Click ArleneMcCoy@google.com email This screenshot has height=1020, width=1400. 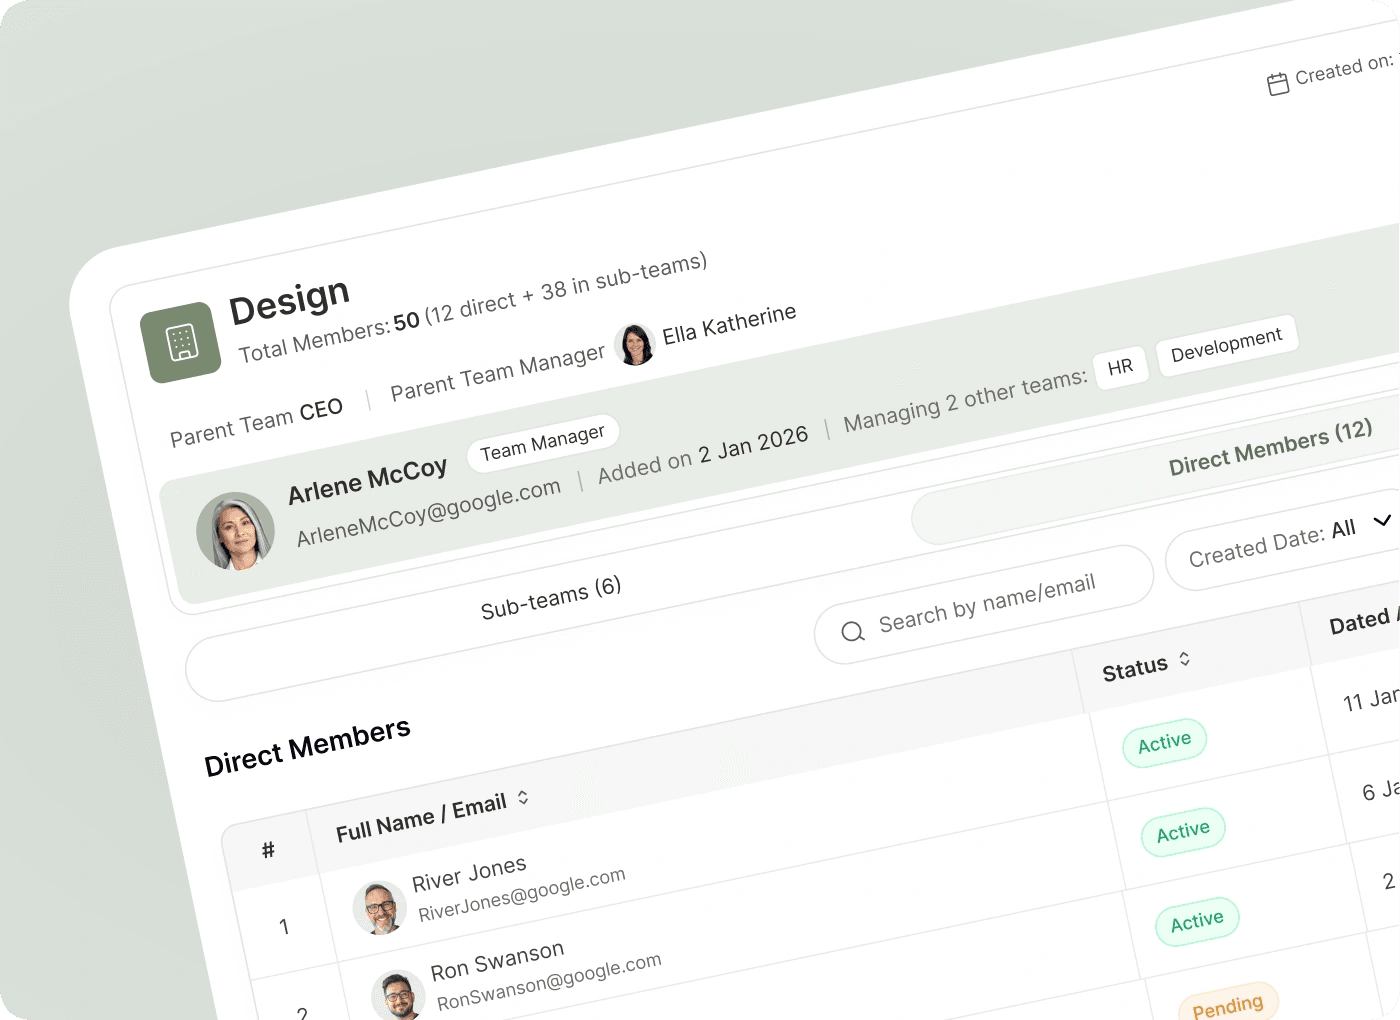coord(428,512)
